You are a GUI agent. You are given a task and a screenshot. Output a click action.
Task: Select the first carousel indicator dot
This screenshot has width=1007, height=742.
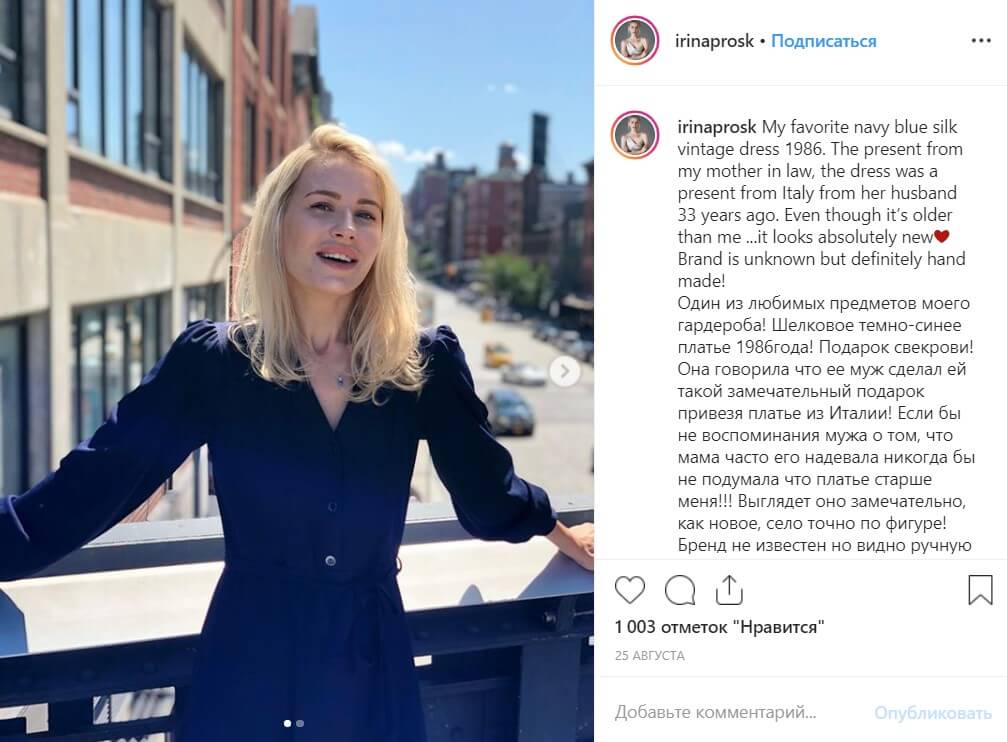(x=287, y=723)
